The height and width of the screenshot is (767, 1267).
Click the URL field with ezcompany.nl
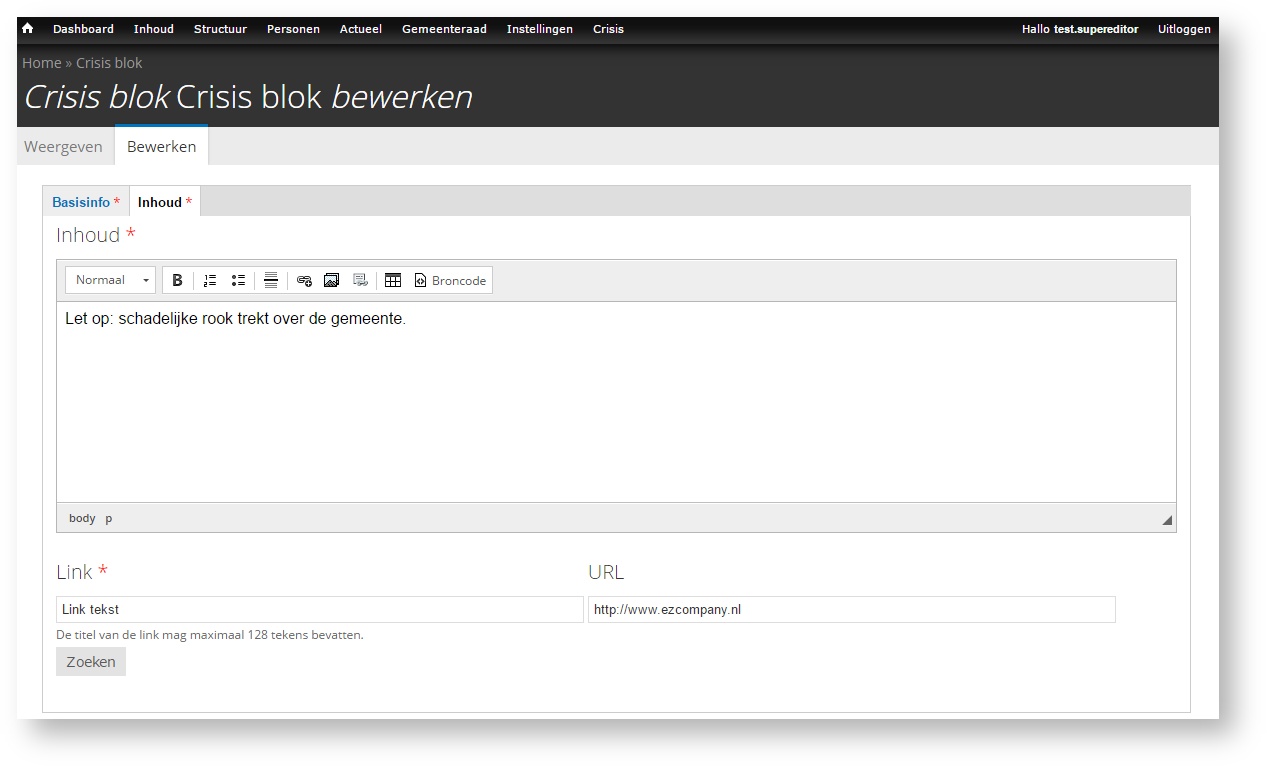coord(851,609)
